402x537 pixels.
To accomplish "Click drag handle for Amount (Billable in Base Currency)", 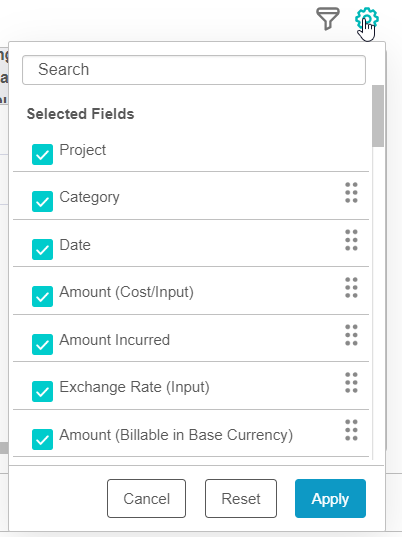I will (351, 430).
